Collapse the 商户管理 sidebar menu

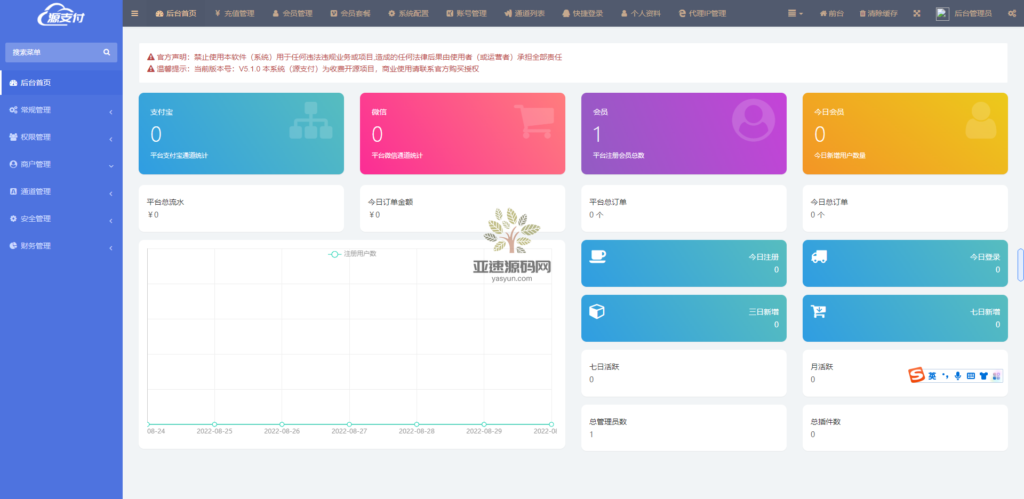[61, 165]
